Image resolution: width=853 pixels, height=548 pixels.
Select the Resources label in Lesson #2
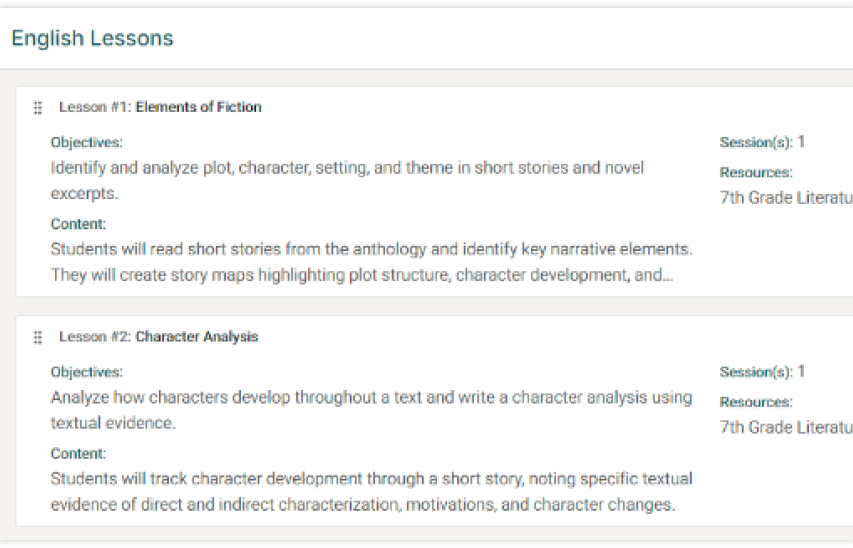click(756, 402)
